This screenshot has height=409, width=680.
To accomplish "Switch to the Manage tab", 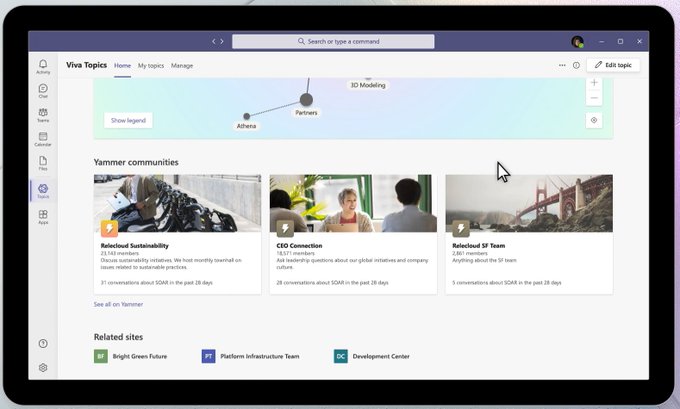I will pos(182,65).
